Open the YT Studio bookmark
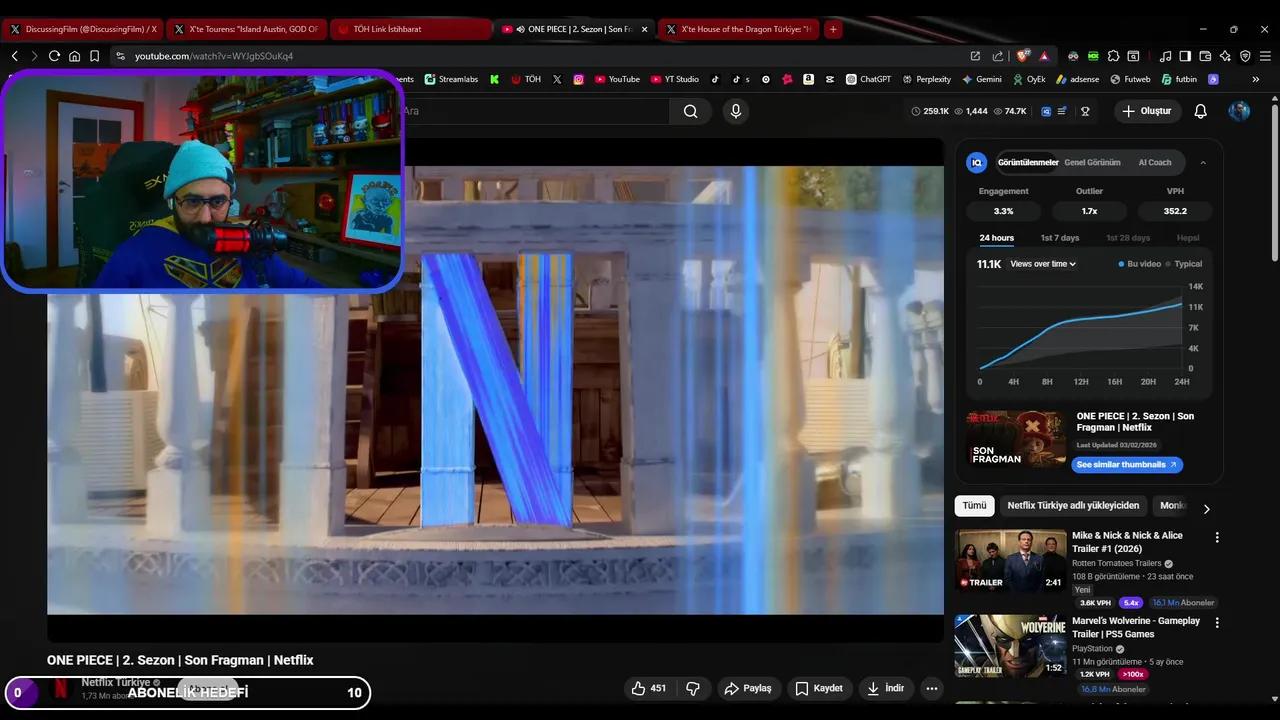The width and height of the screenshot is (1280, 720). point(675,79)
